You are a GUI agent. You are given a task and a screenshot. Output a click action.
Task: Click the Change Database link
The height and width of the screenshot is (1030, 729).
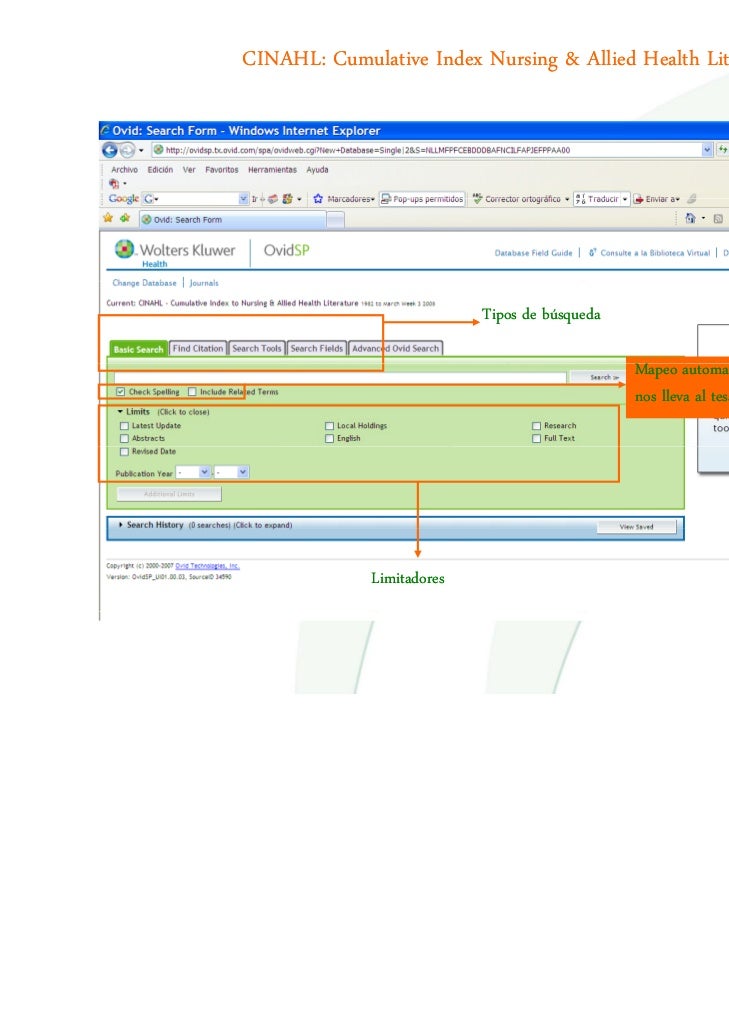point(144,283)
